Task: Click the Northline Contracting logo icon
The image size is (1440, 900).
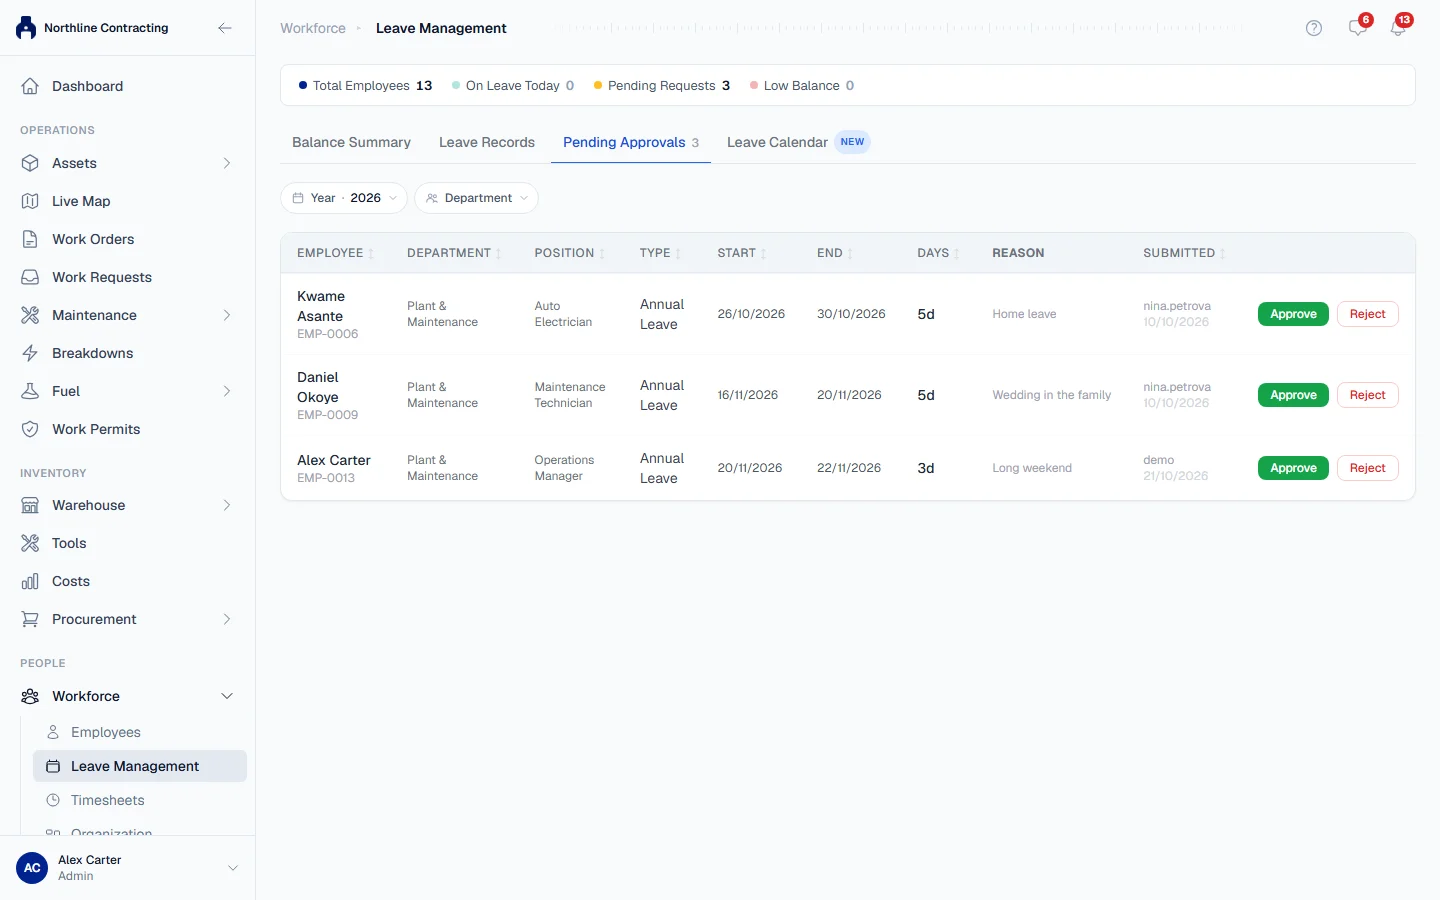Action: pyautogui.click(x=26, y=28)
